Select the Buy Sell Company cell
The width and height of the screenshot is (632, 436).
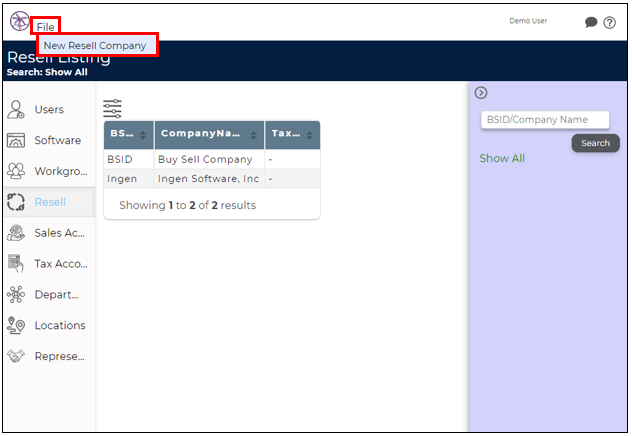(x=209, y=159)
